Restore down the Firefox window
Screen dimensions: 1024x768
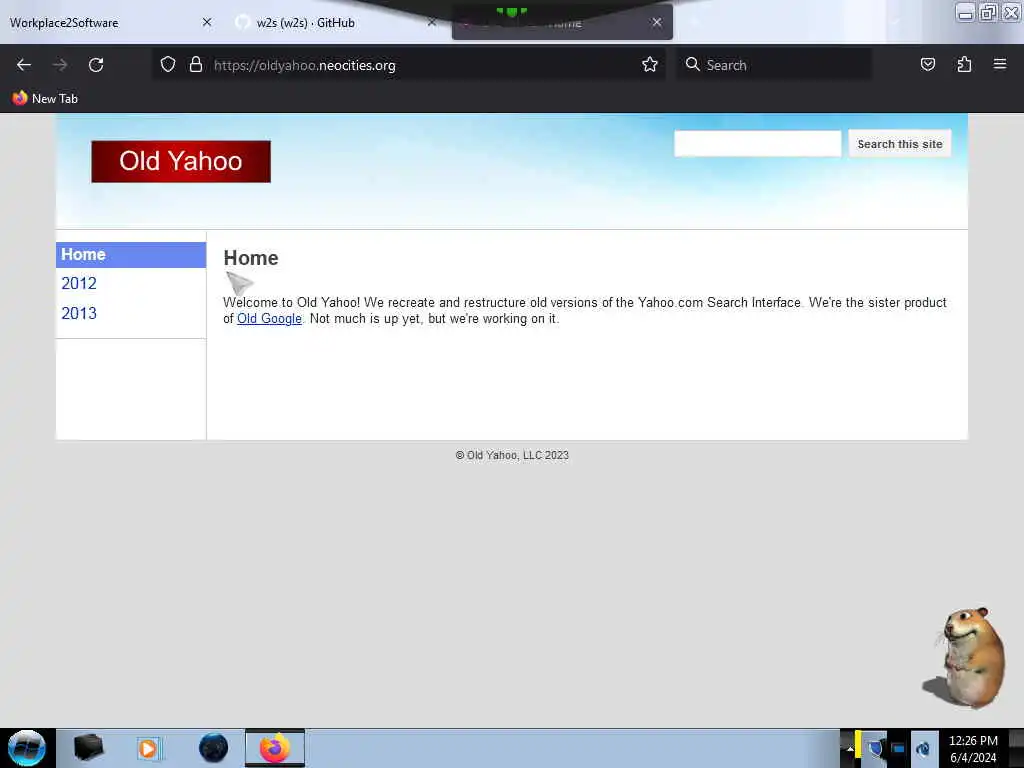[x=988, y=12]
